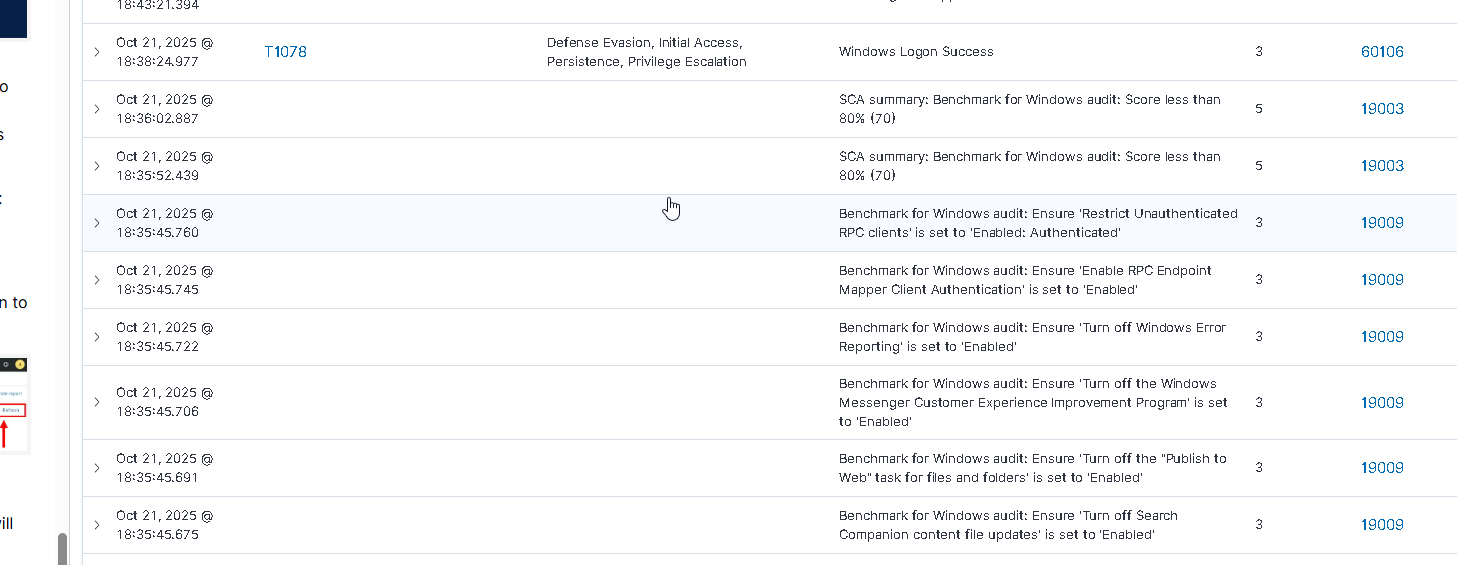
Task: Open rule 19009 for Windows Messenger event
Action: click(1382, 403)
